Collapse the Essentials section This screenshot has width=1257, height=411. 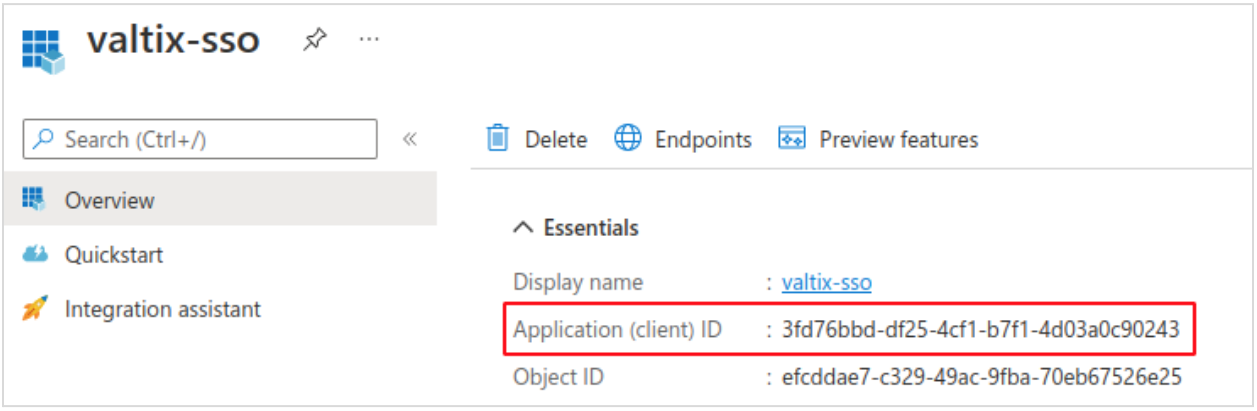coord(523,228)
